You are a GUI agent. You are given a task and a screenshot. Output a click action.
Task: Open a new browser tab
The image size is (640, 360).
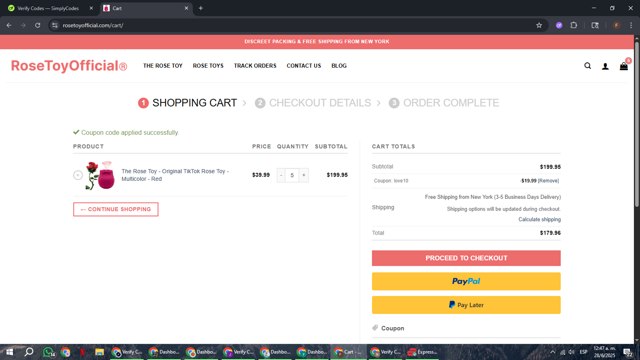pos(200,8)
